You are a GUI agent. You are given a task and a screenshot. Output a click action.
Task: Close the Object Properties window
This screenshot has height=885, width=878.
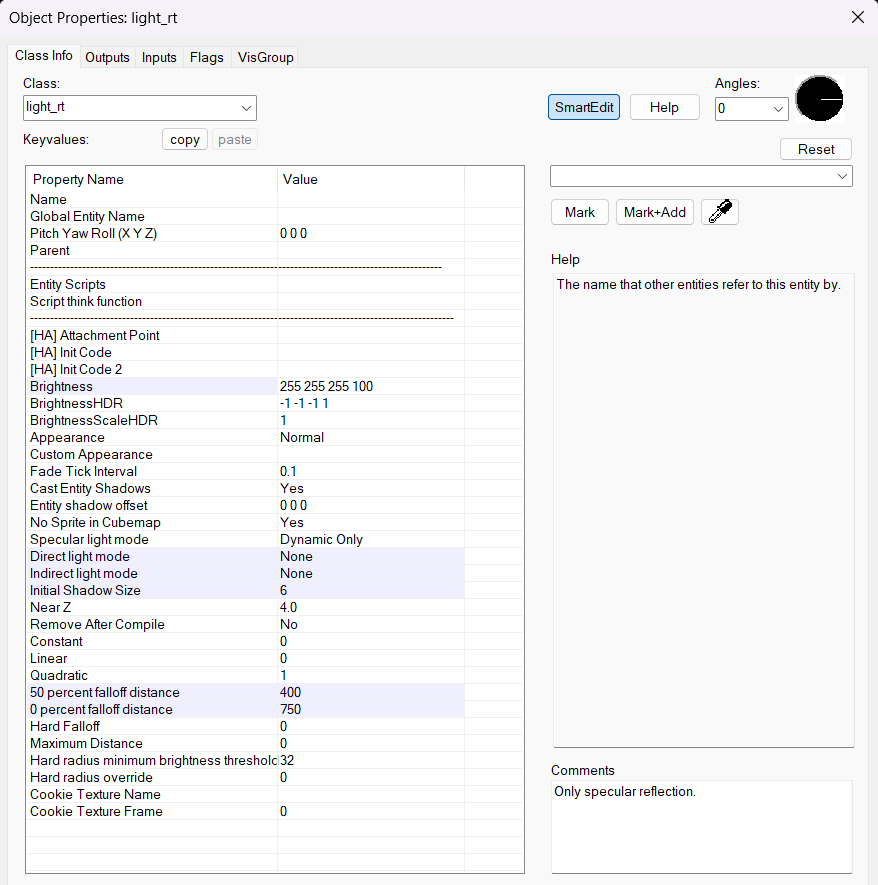pos(857,17)
